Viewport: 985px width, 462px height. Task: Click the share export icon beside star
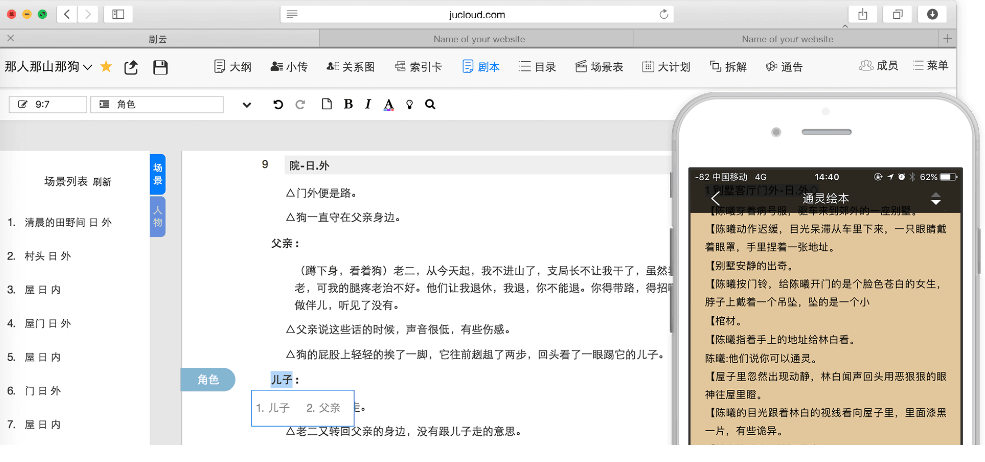pyautogui.click(x=131, y=67)
